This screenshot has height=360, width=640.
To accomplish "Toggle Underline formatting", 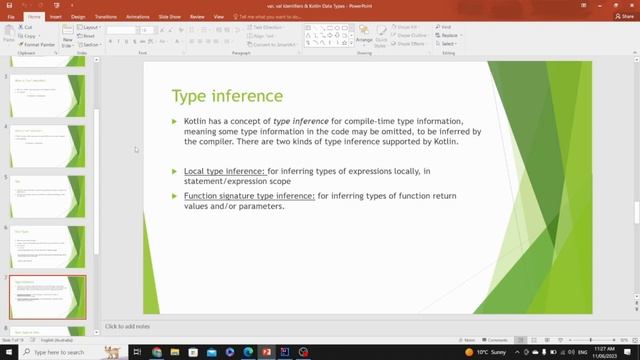I will (127, 42).
